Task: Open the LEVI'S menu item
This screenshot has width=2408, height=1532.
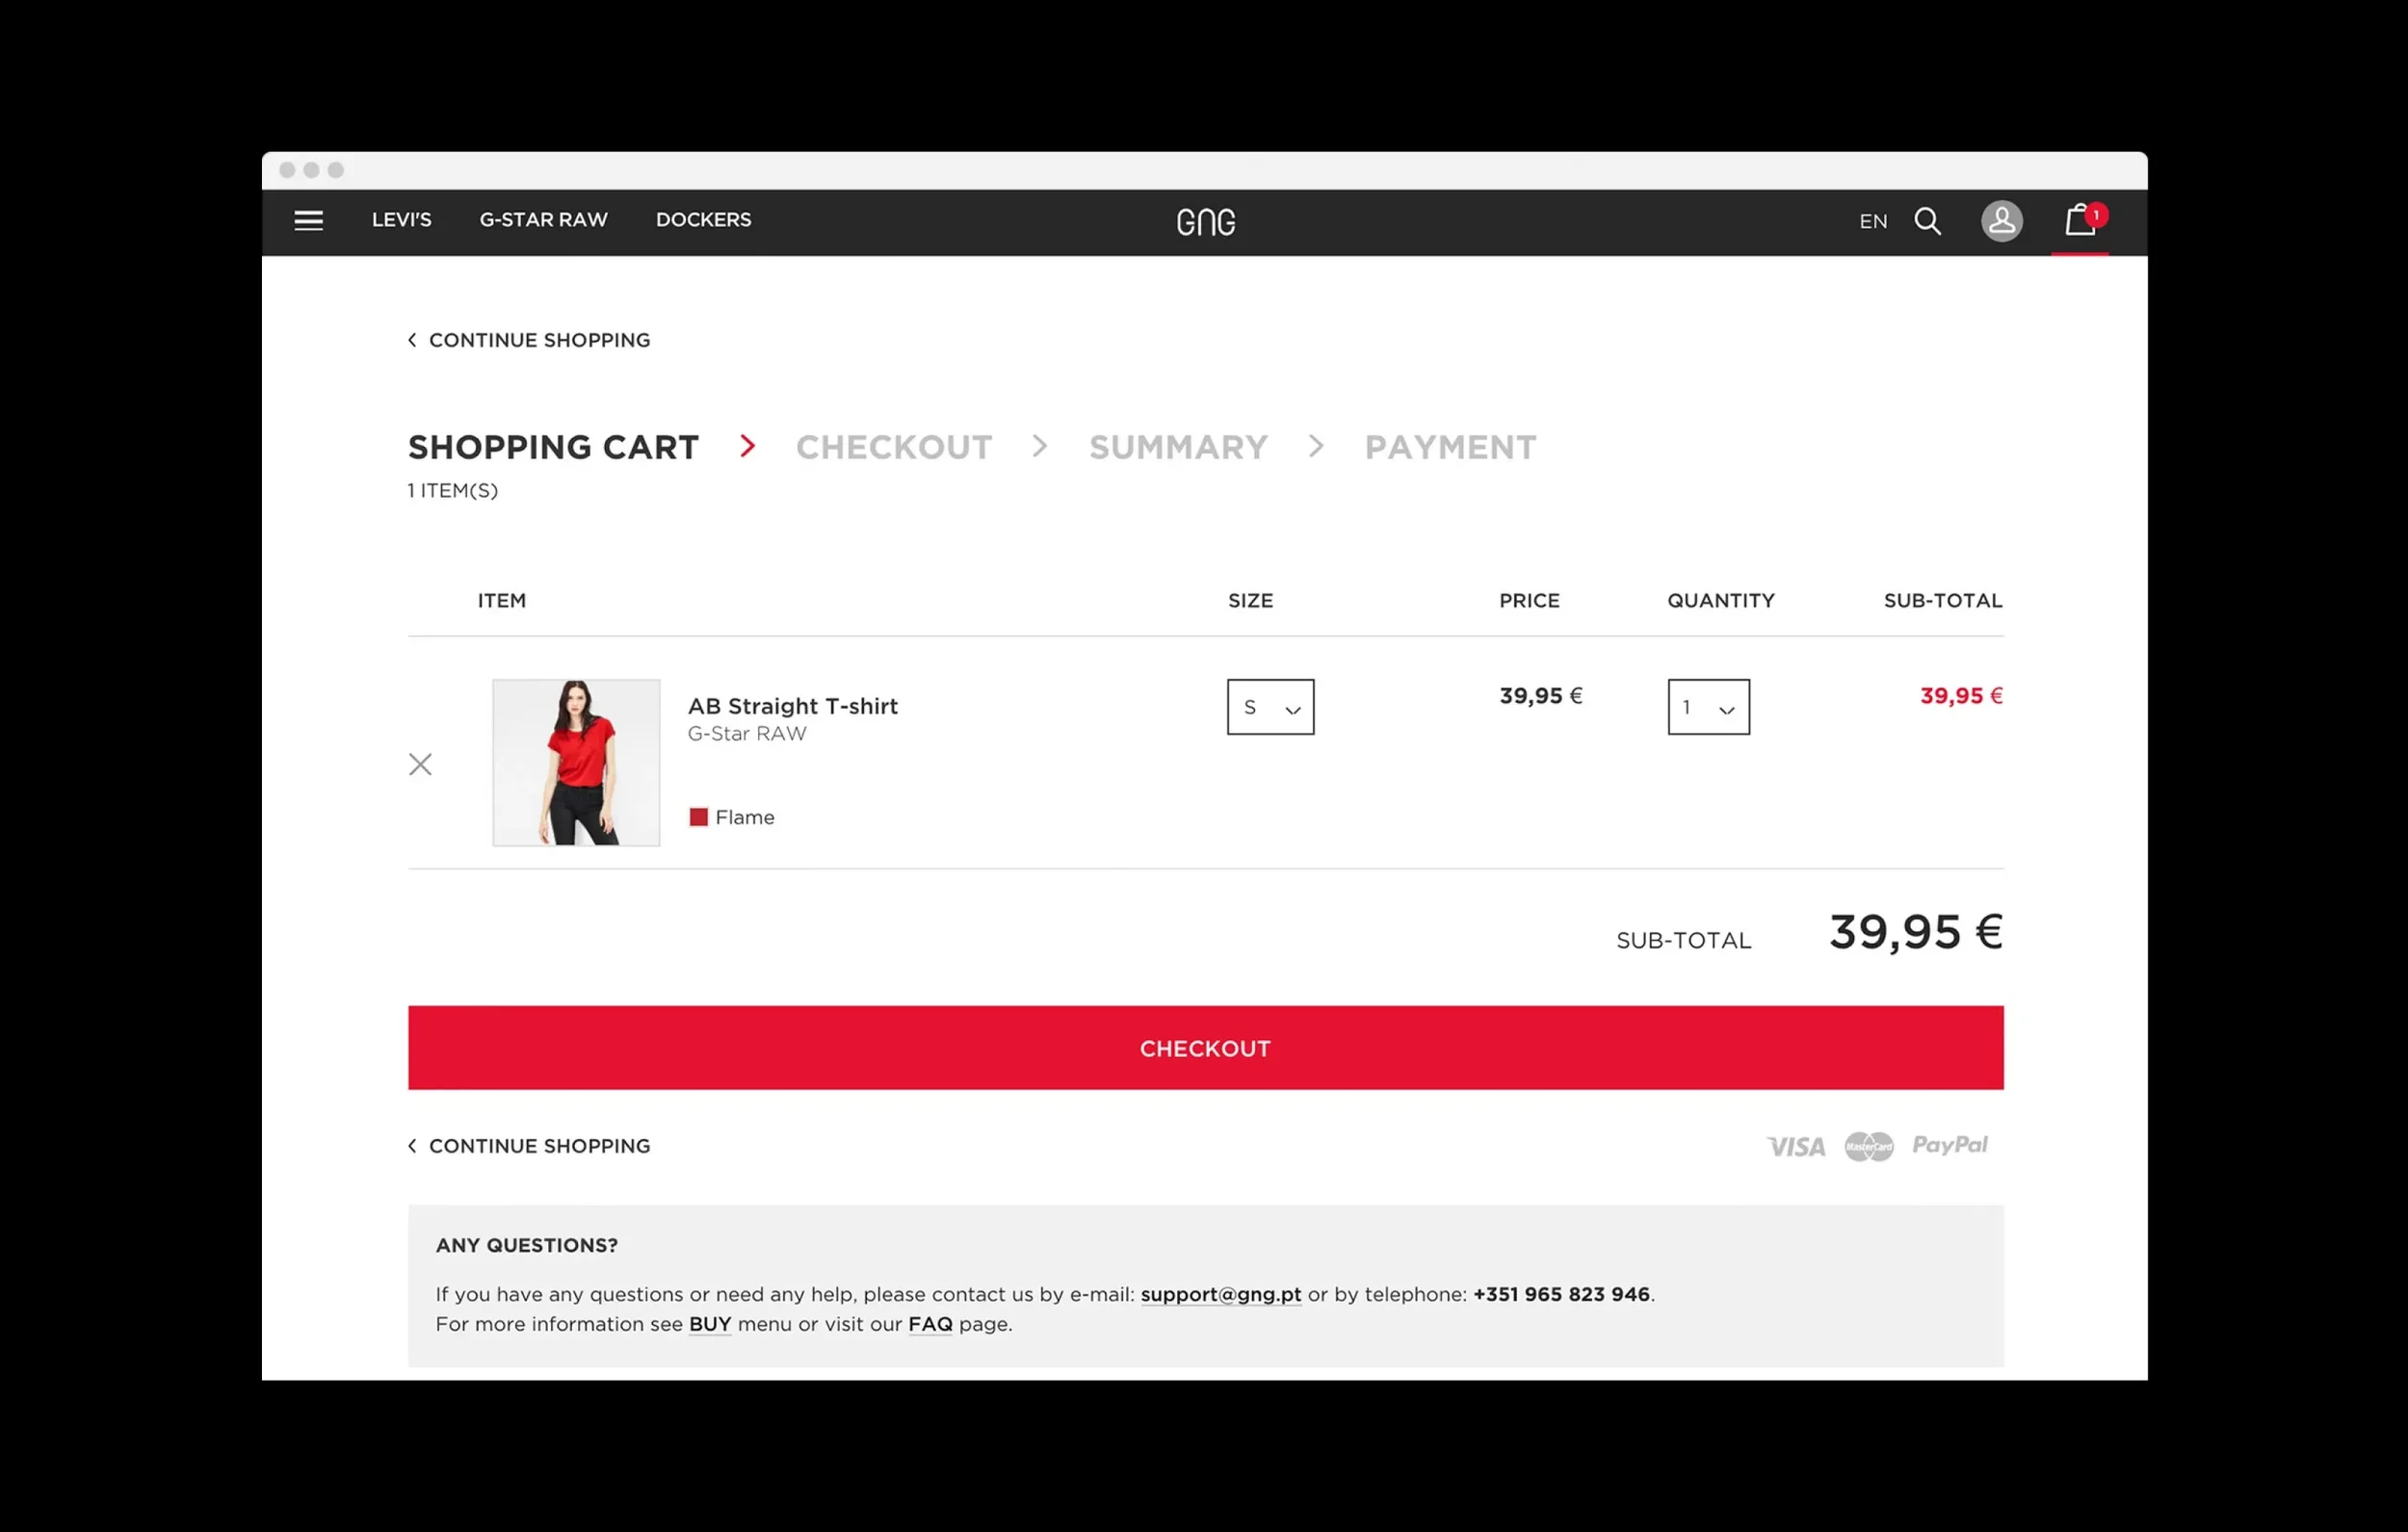Action: coord(401,219)
